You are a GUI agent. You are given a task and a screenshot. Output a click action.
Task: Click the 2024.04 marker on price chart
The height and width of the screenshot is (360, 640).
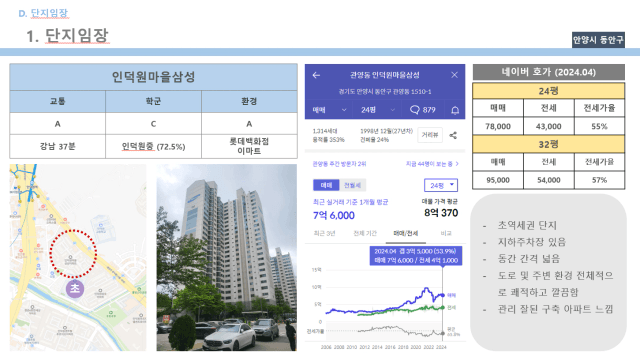pos(442,295)
